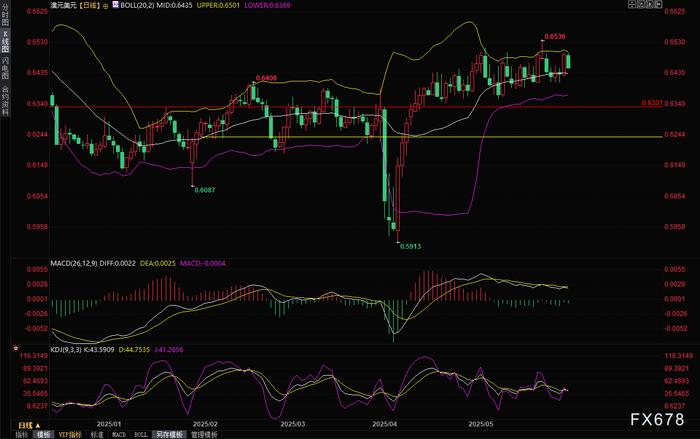
Task: Click the round icon beside 【日线】
Action: point(106,6)
